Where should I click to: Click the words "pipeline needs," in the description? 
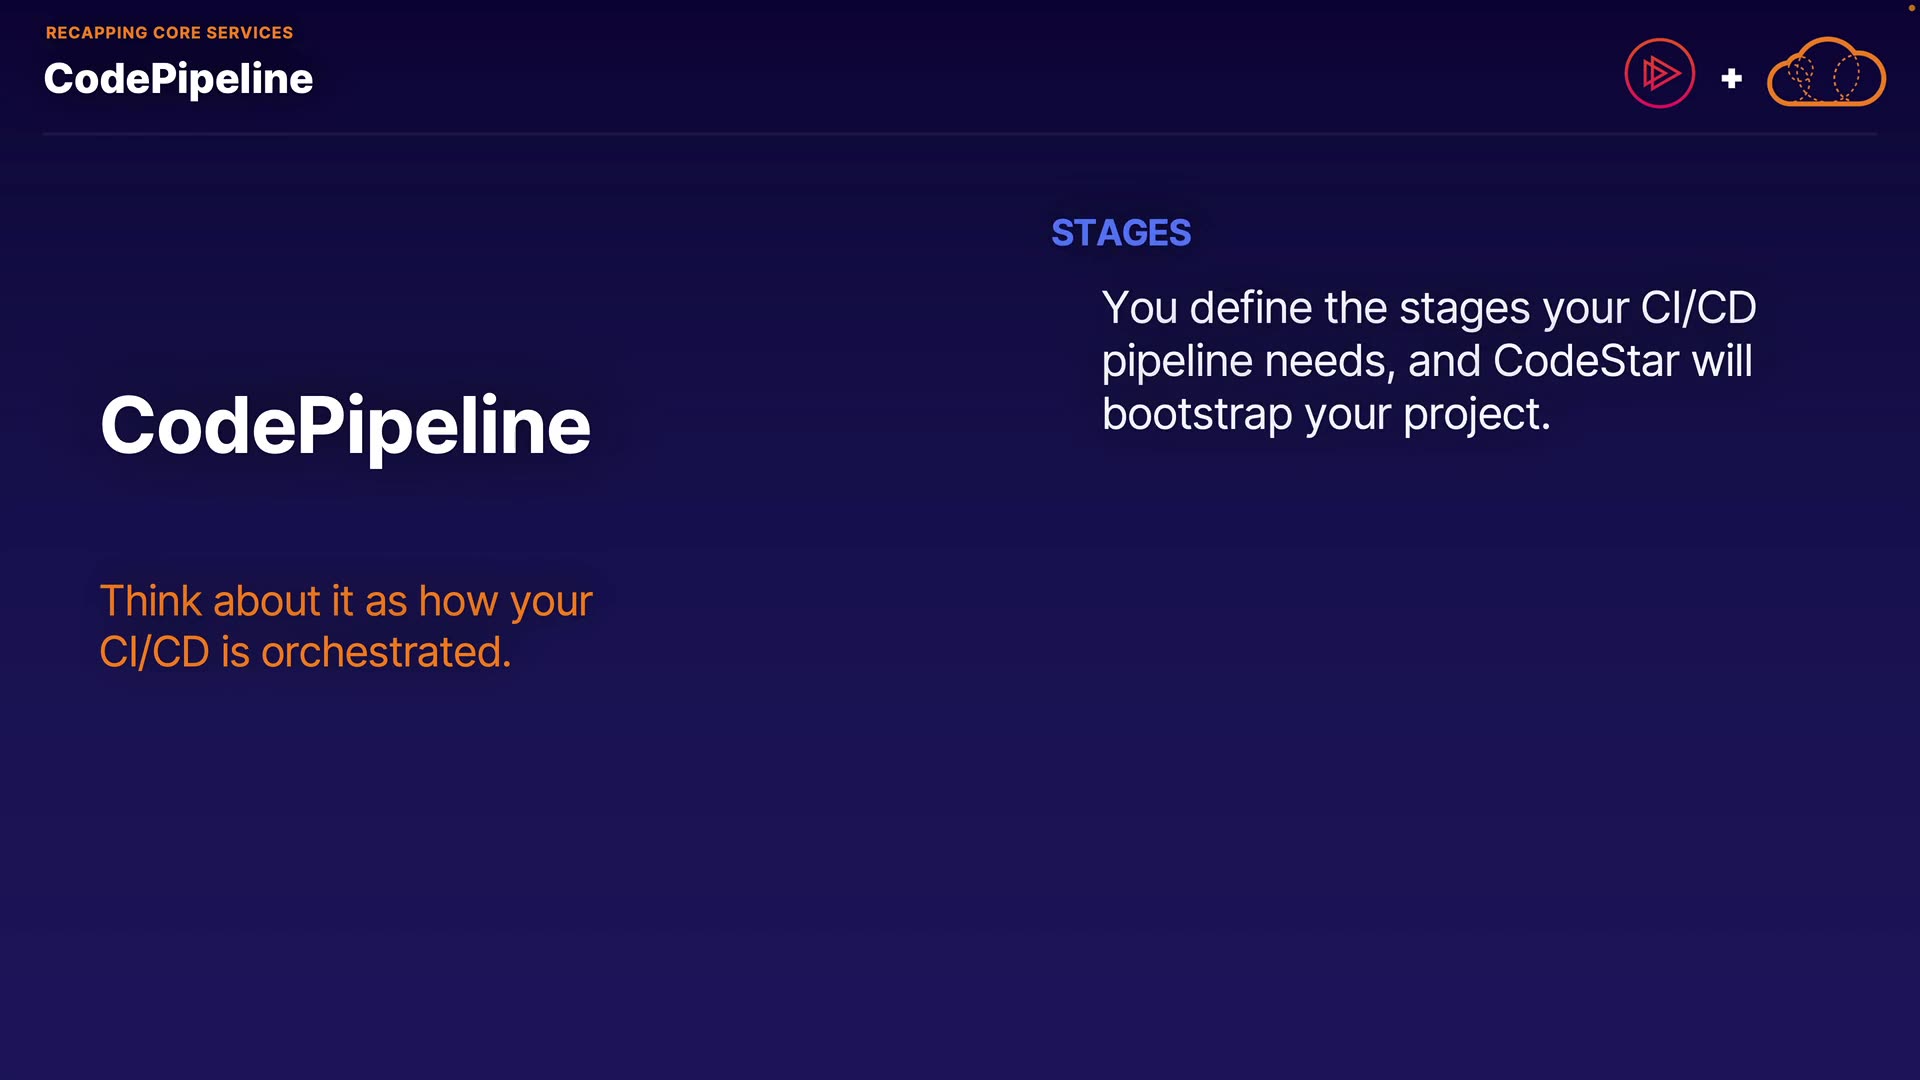pos(1248,361)
